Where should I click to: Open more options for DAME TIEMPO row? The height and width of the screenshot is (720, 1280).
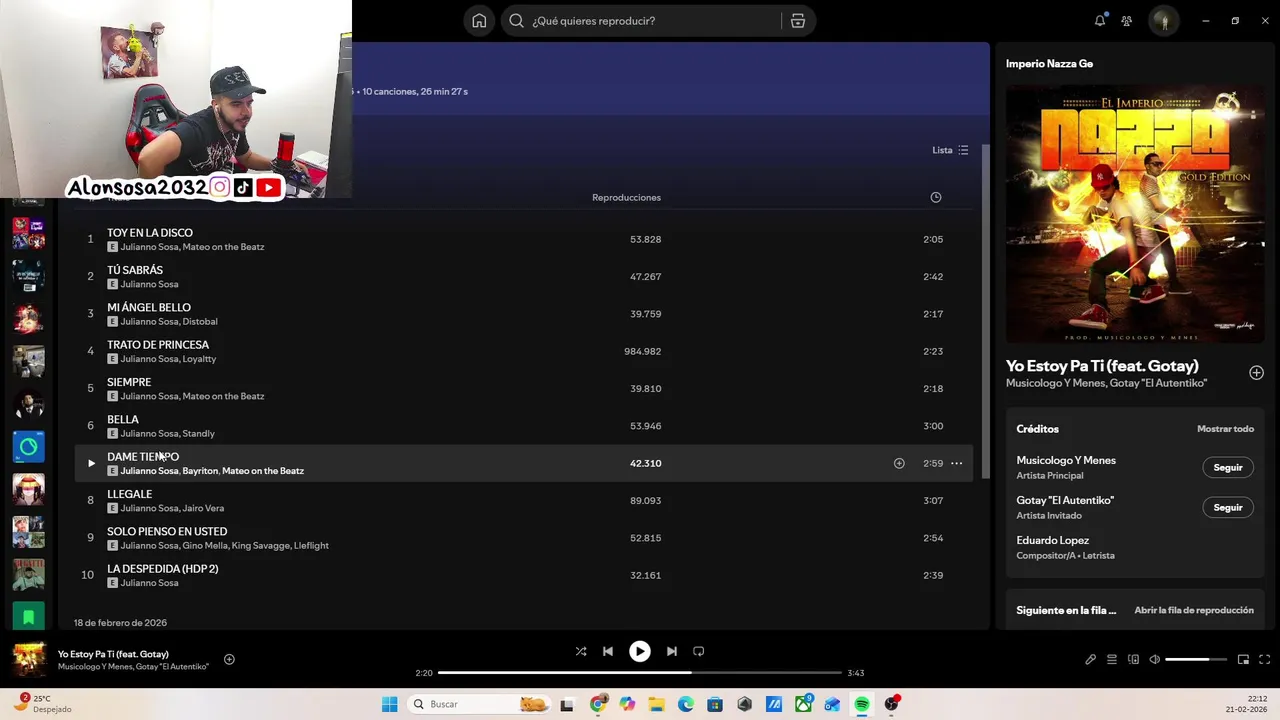(957, 463)
